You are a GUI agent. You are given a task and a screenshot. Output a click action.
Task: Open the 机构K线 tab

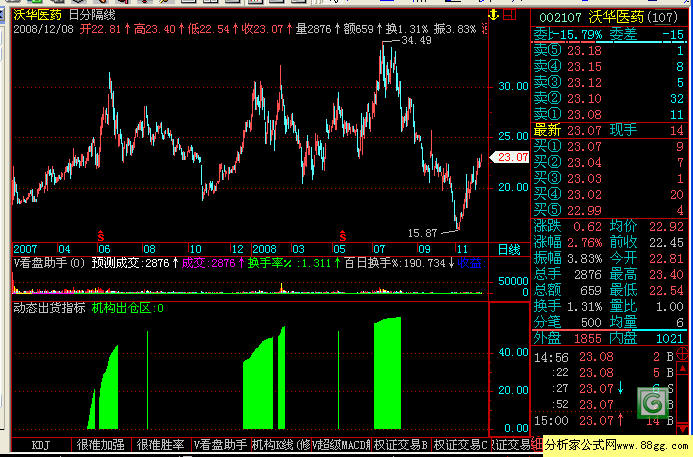[281, 445]
